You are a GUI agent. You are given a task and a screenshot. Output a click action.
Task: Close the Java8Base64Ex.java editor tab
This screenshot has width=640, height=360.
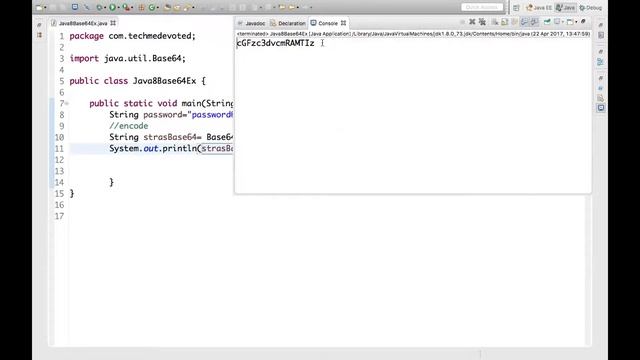click(x=113, y=23)
